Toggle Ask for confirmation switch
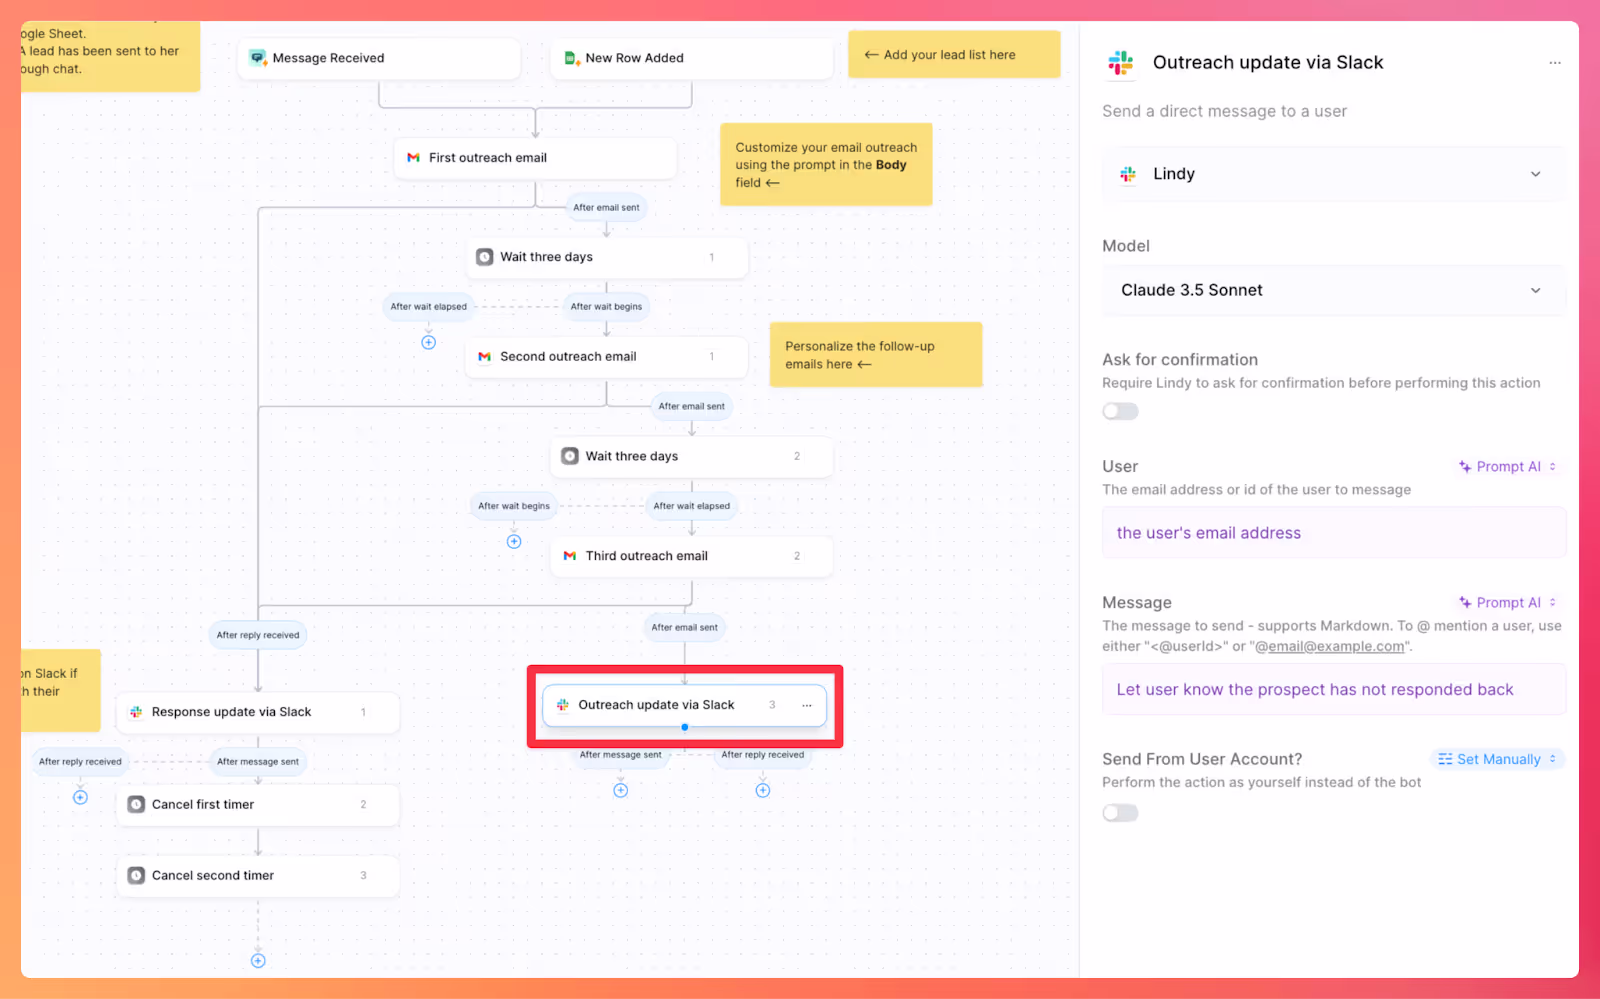Screen dimensions: 1600x999 pos(1120,411)
